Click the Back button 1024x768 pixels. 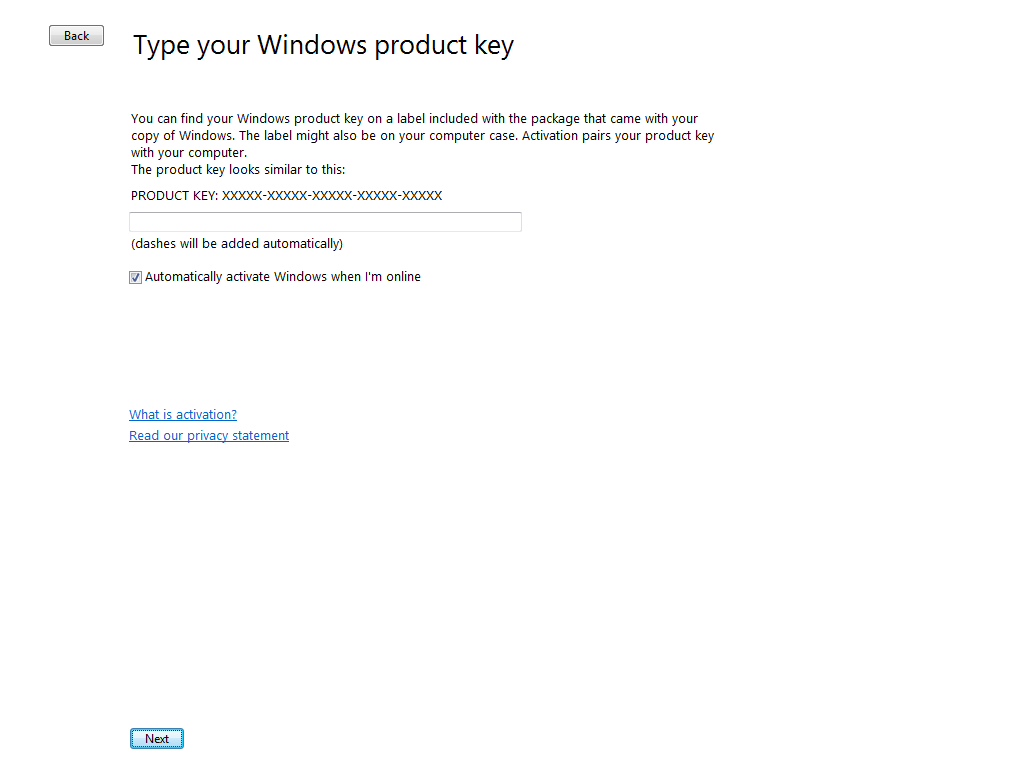[x=76, y=36]
